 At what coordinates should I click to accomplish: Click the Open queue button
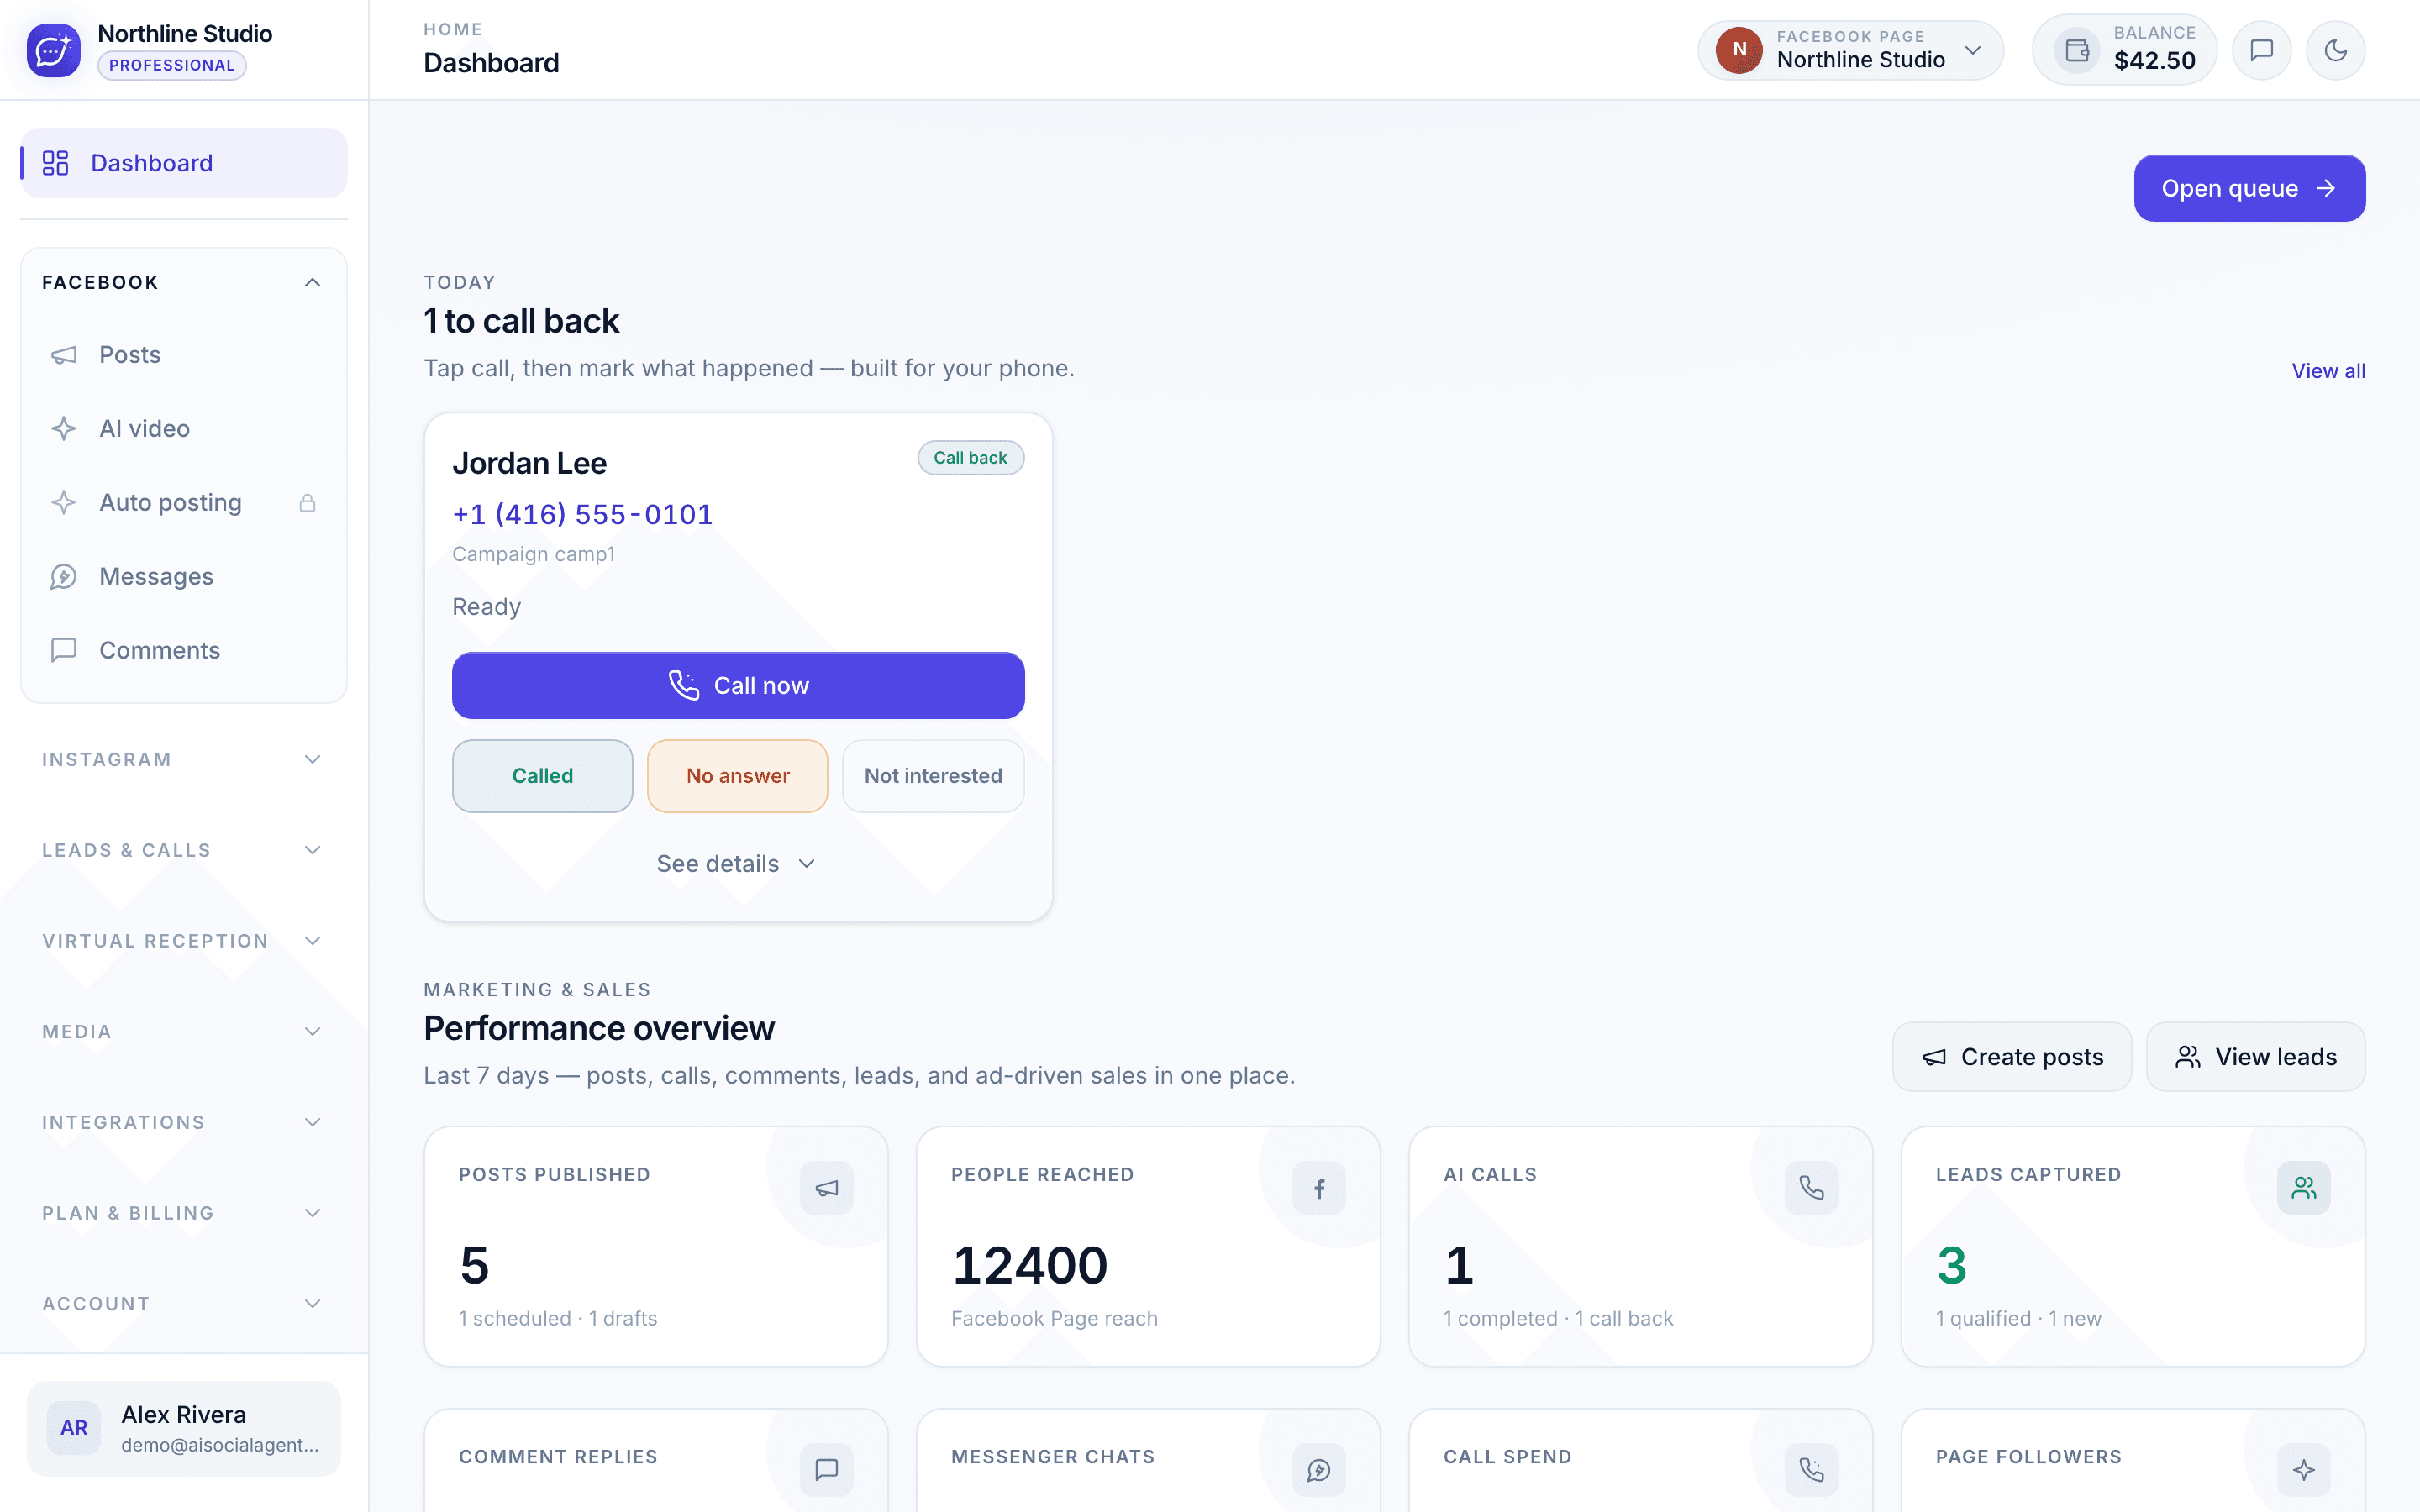2249,188
